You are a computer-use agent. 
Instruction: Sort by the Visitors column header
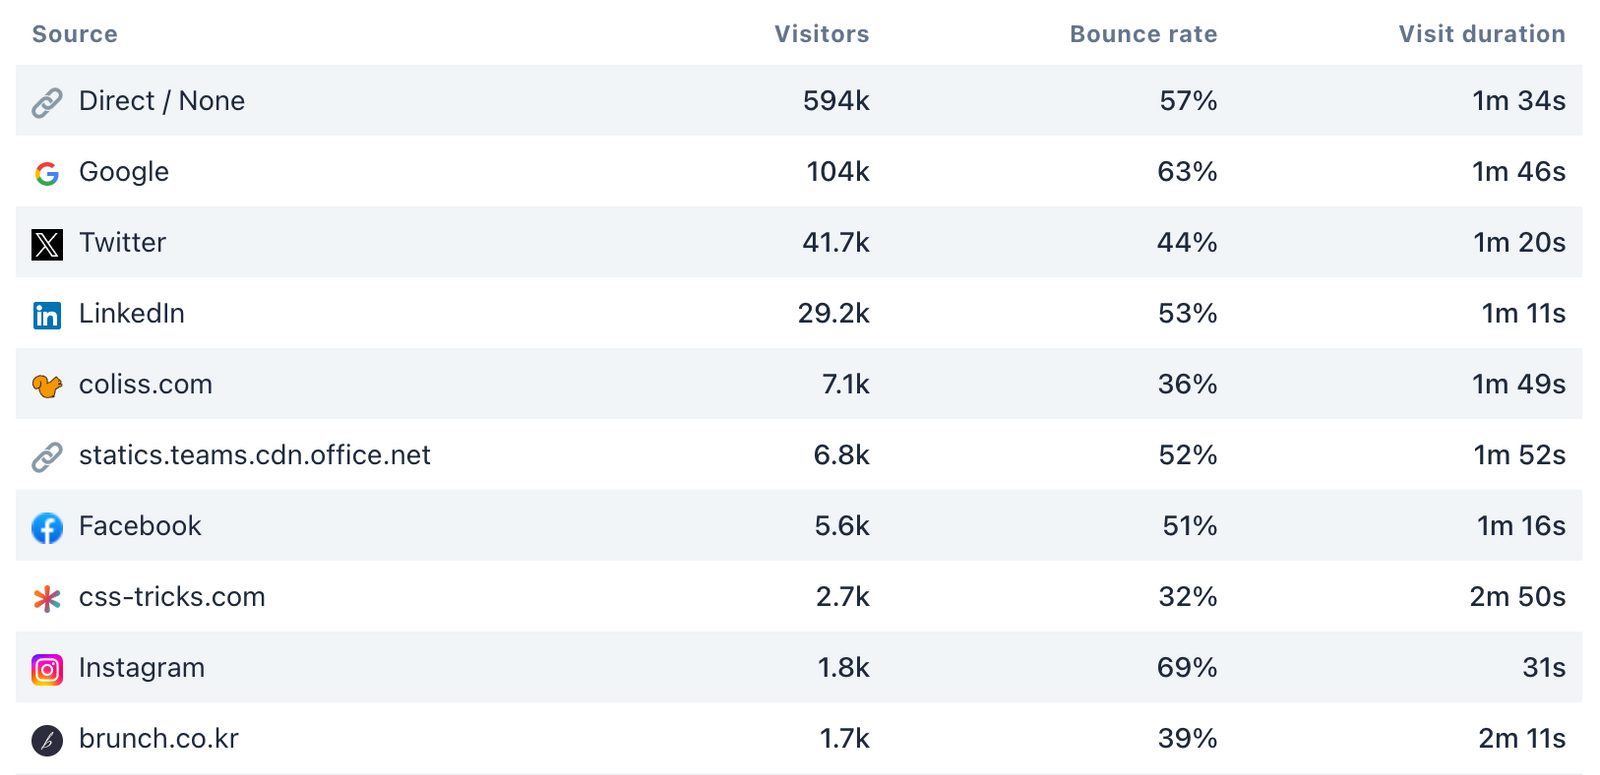[x=821, y=34]
